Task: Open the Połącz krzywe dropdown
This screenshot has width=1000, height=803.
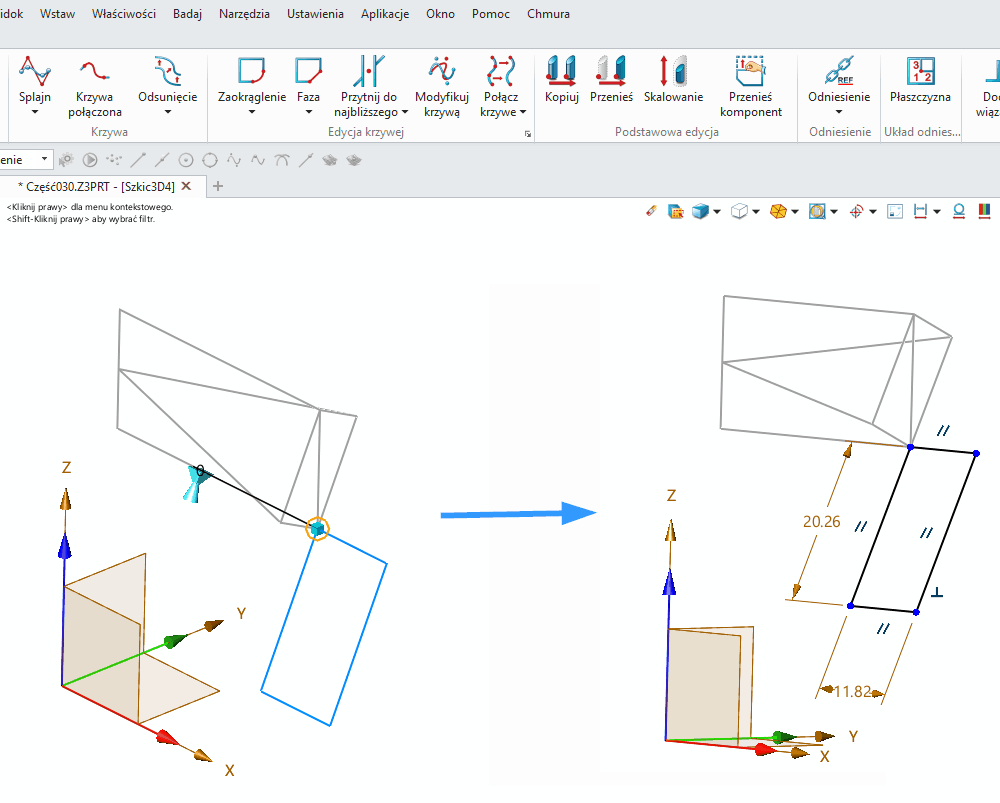Action: (x=525, y=113)
